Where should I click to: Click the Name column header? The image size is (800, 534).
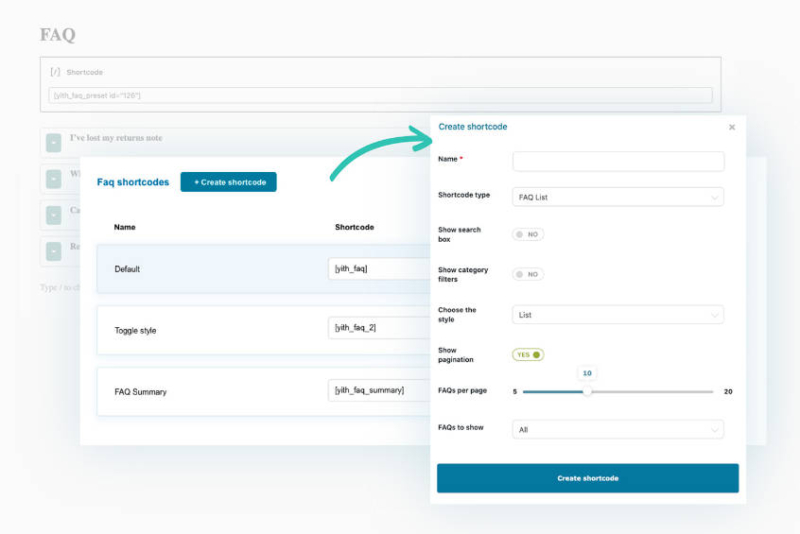pyautogui.click(x=124, y=227)
